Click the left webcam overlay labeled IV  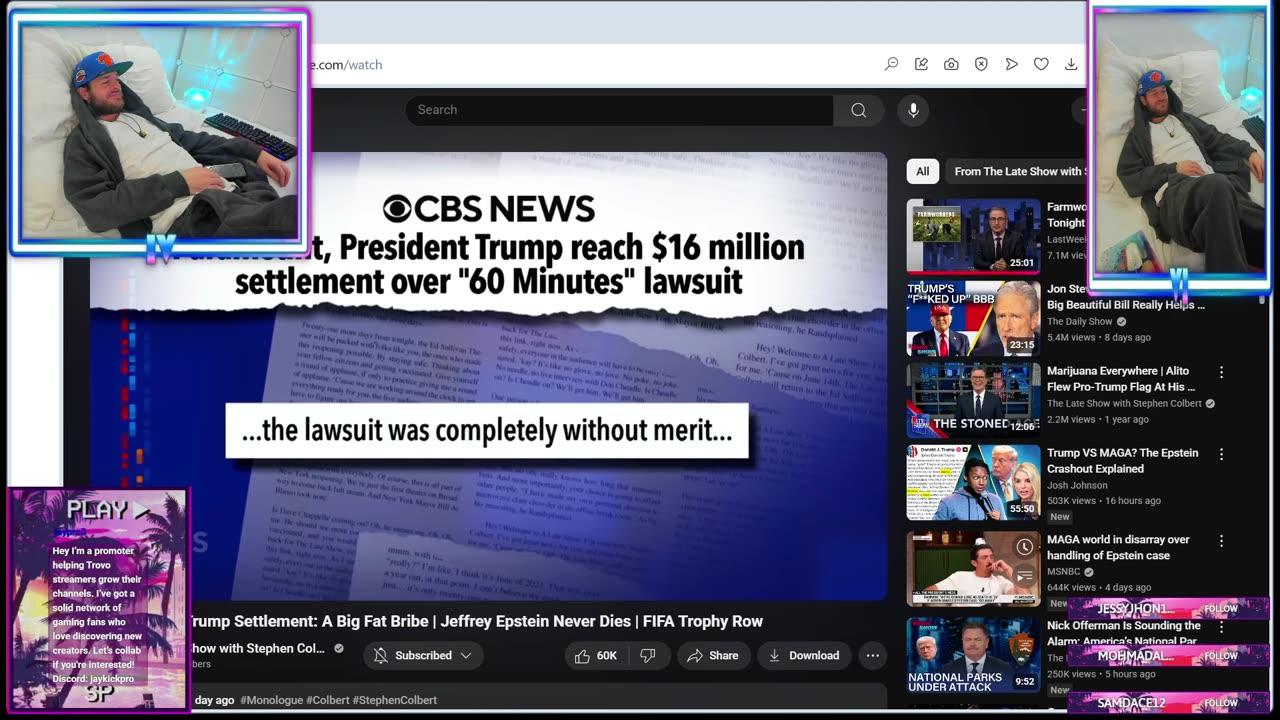(159, 132)
